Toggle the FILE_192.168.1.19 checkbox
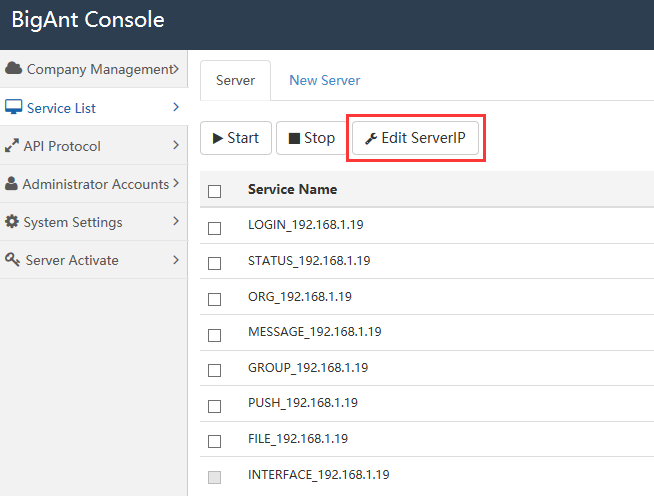Viewport: 654px width, 496px height. [x=214, y=441]
